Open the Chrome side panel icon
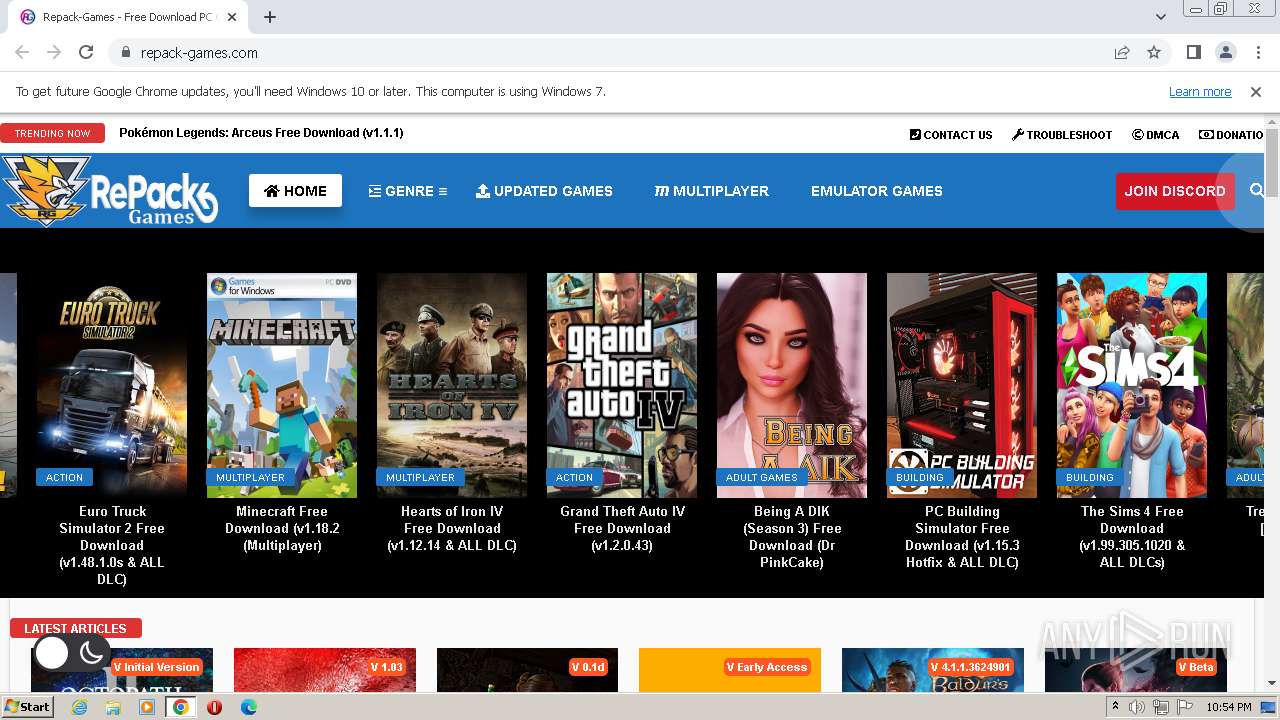The image size is (1280, 720). point(1193,52)
